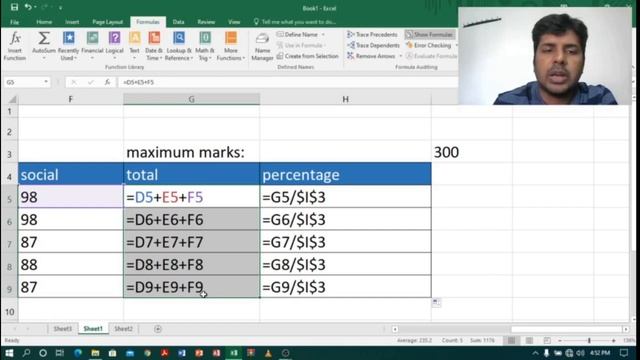Switch to the Home ribbon tab
This screenshot has width=640, height=360.
[x=44, y=22]
